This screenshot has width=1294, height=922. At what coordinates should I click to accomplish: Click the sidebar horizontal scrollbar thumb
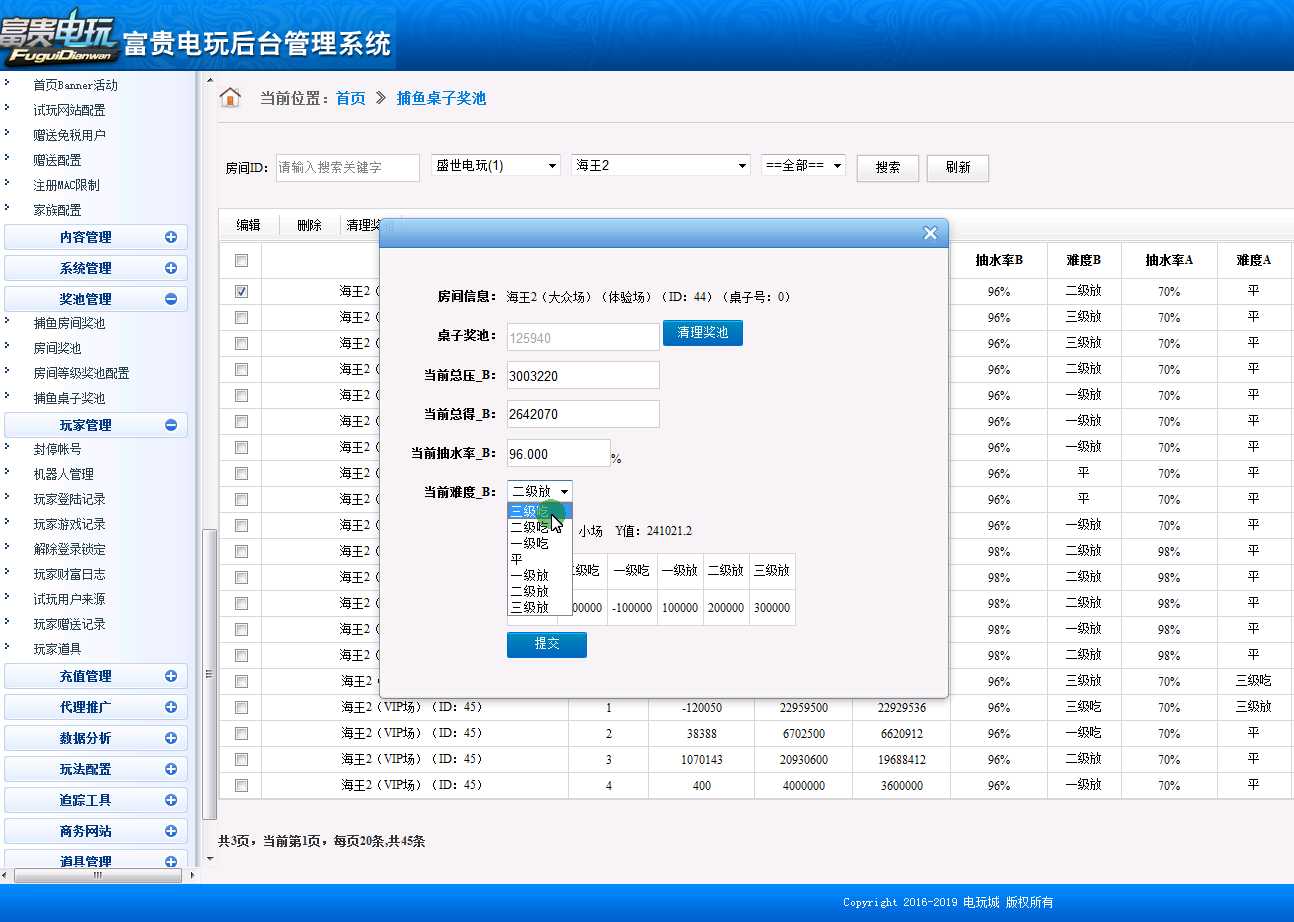97,875
